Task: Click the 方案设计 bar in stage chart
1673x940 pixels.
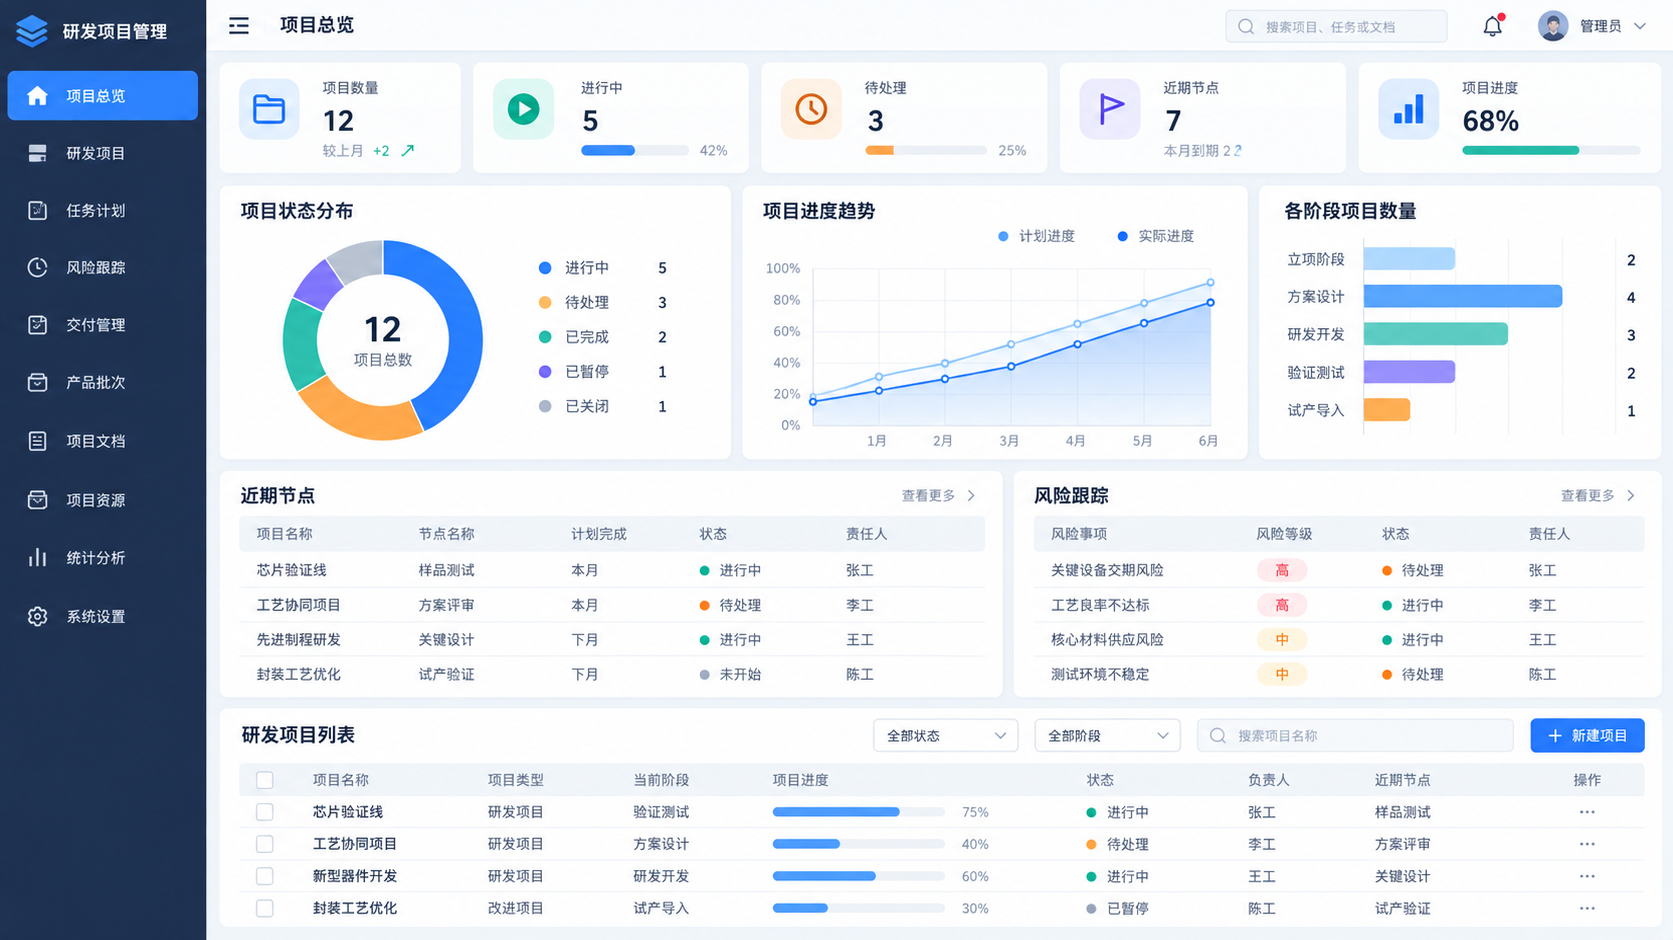Action: click(x=1462, y=296)
